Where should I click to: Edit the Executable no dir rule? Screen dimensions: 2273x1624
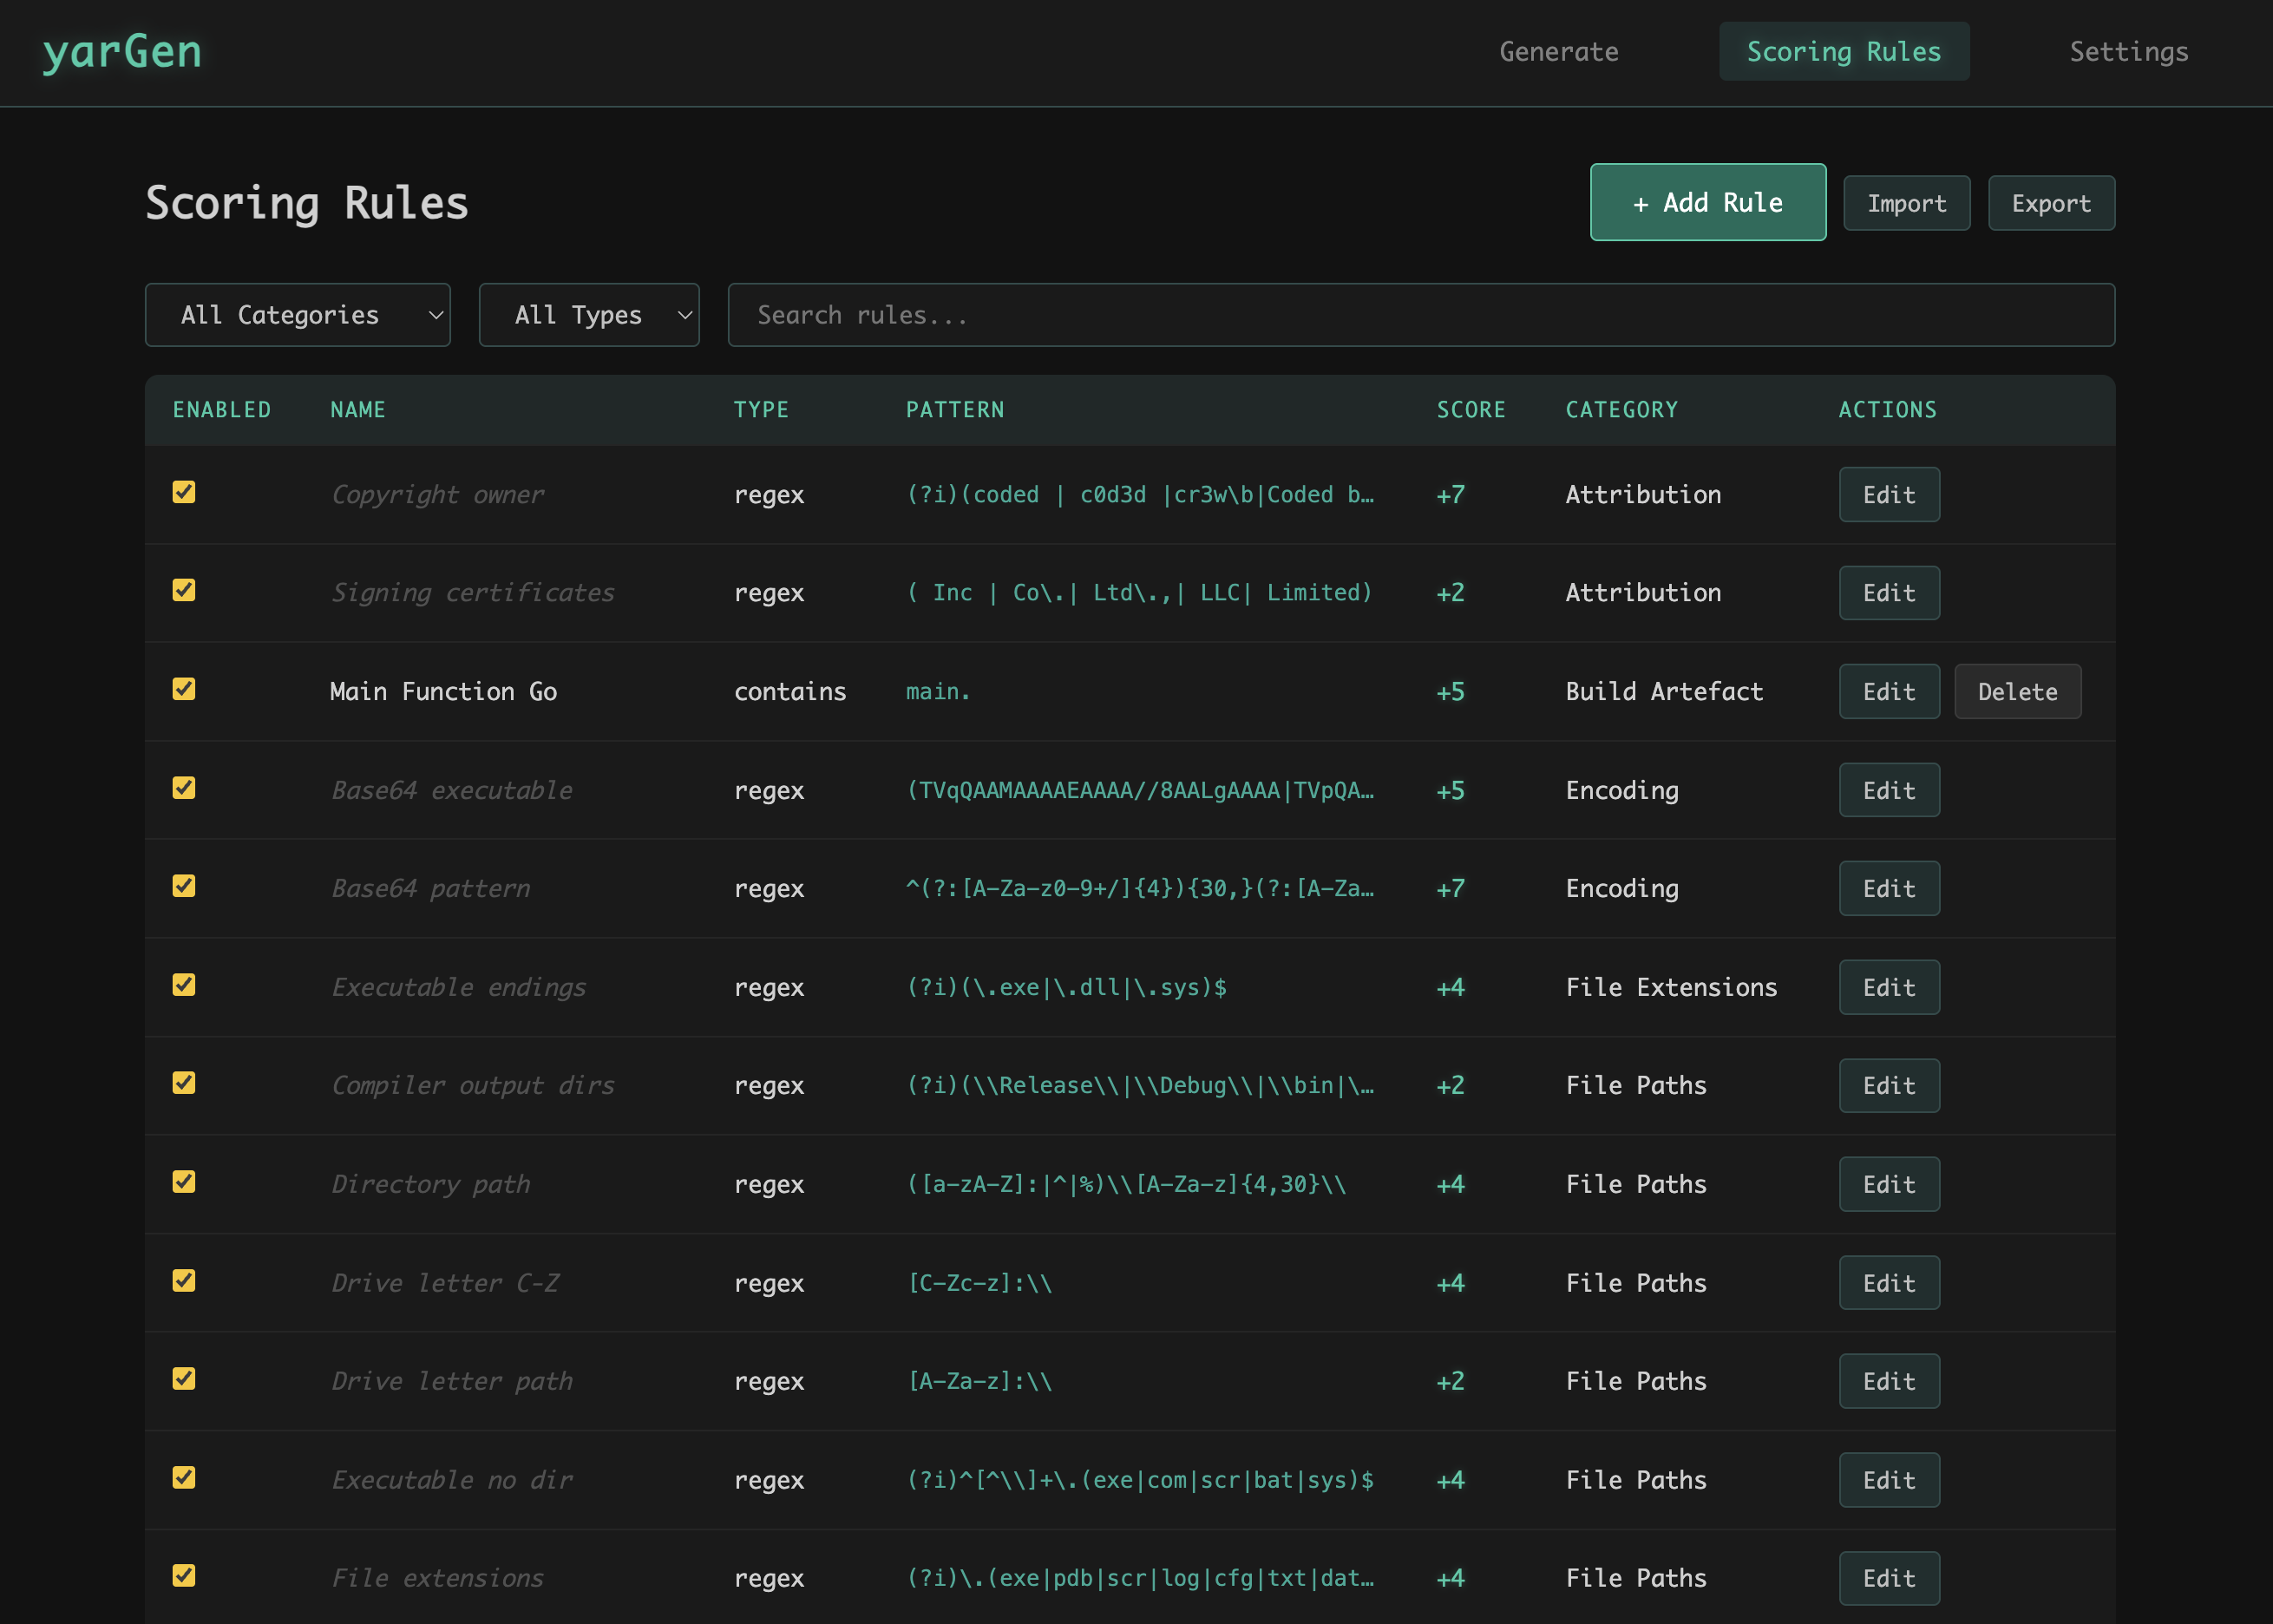[1888, 1481]
